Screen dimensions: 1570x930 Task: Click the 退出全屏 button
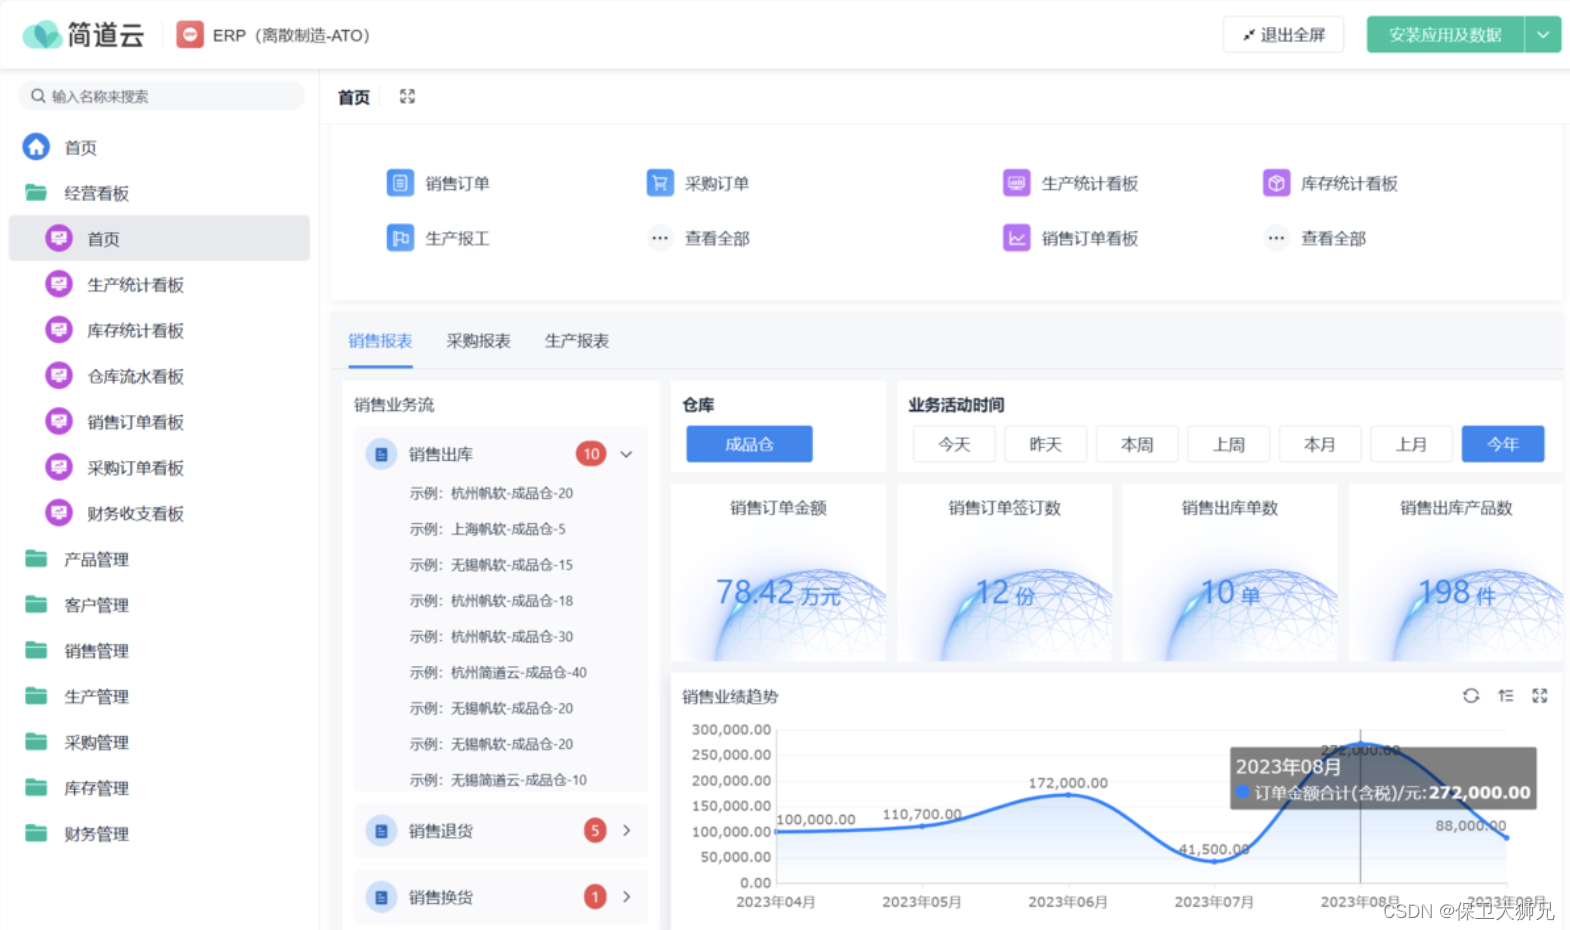pos(1283,35)
